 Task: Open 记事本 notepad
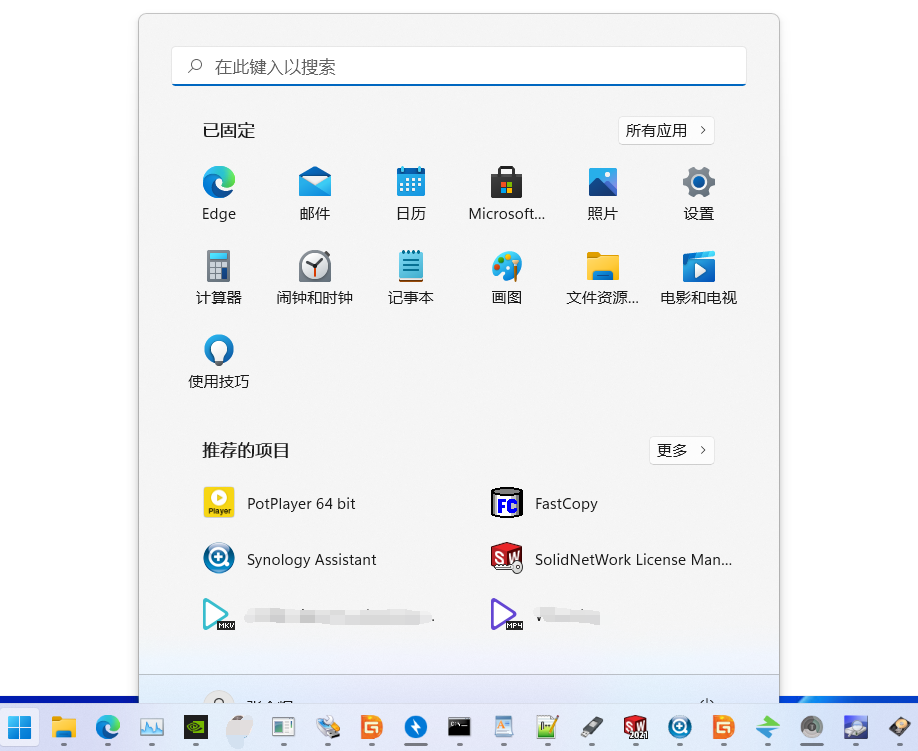tap(410, 277)
